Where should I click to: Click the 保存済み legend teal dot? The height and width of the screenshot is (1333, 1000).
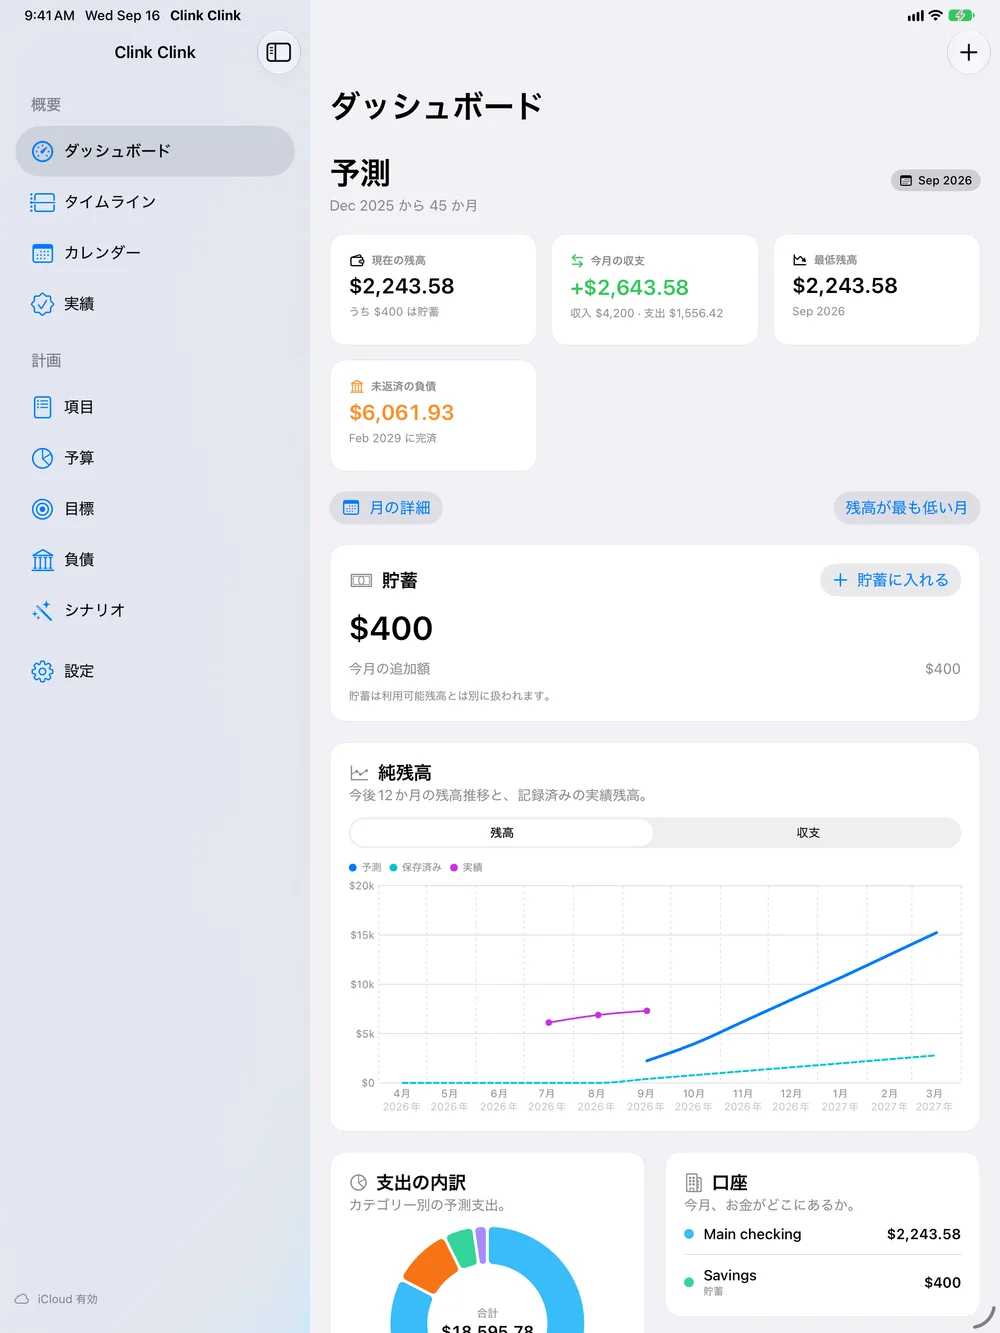tap(394, 868)
